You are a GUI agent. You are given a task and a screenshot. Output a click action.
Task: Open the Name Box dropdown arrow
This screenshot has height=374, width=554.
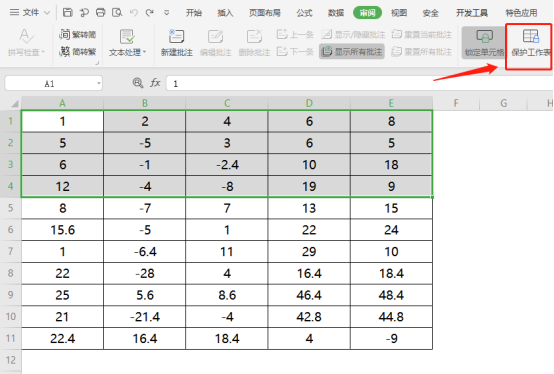99,84
